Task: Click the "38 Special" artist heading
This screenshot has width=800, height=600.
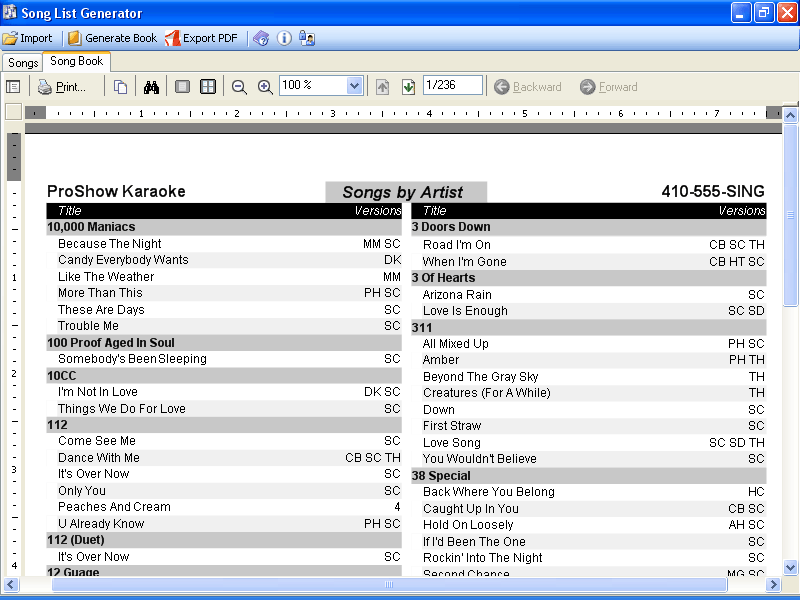Action: [x=441, y=476]
